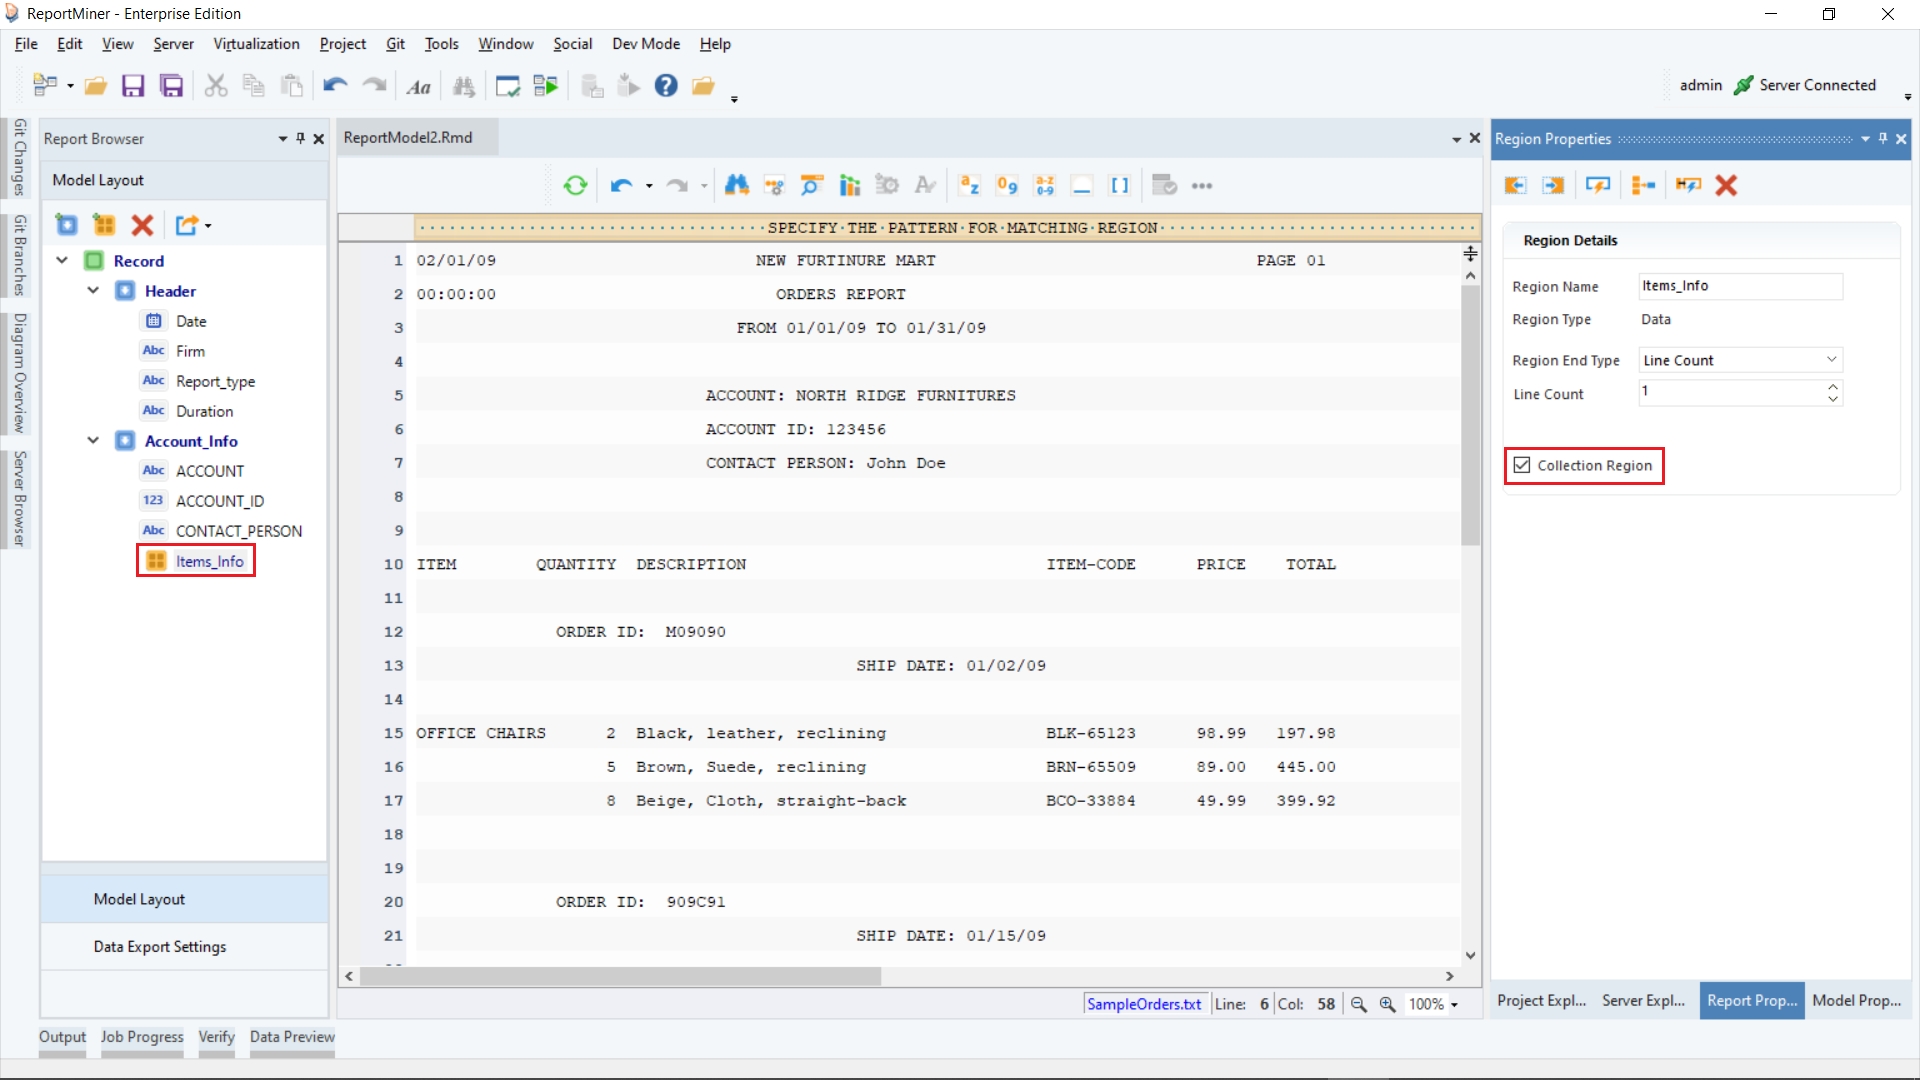The height and width of the screenshot is (1080, 1920).
Task: Click the blue help question mark icon
Action: coord(666,86)
